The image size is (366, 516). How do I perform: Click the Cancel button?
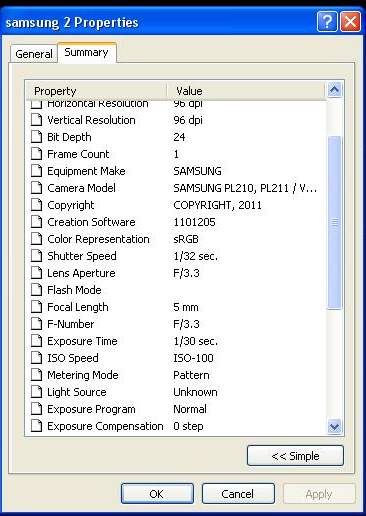238,494
